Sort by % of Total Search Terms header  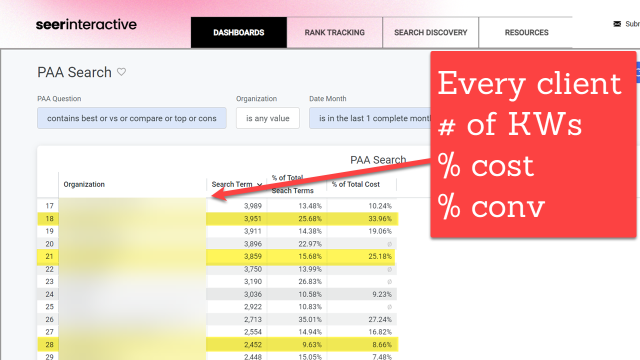[292, 184]
